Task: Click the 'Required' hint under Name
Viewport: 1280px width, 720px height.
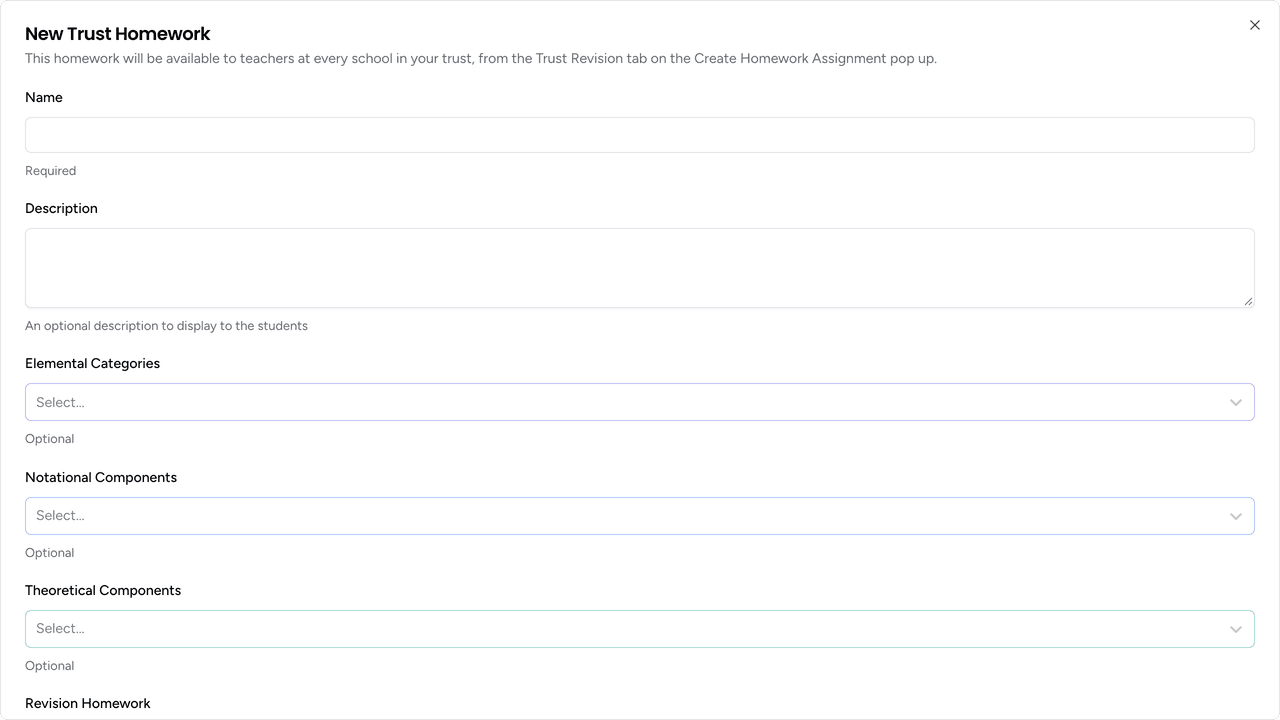Action: (51, 171)
